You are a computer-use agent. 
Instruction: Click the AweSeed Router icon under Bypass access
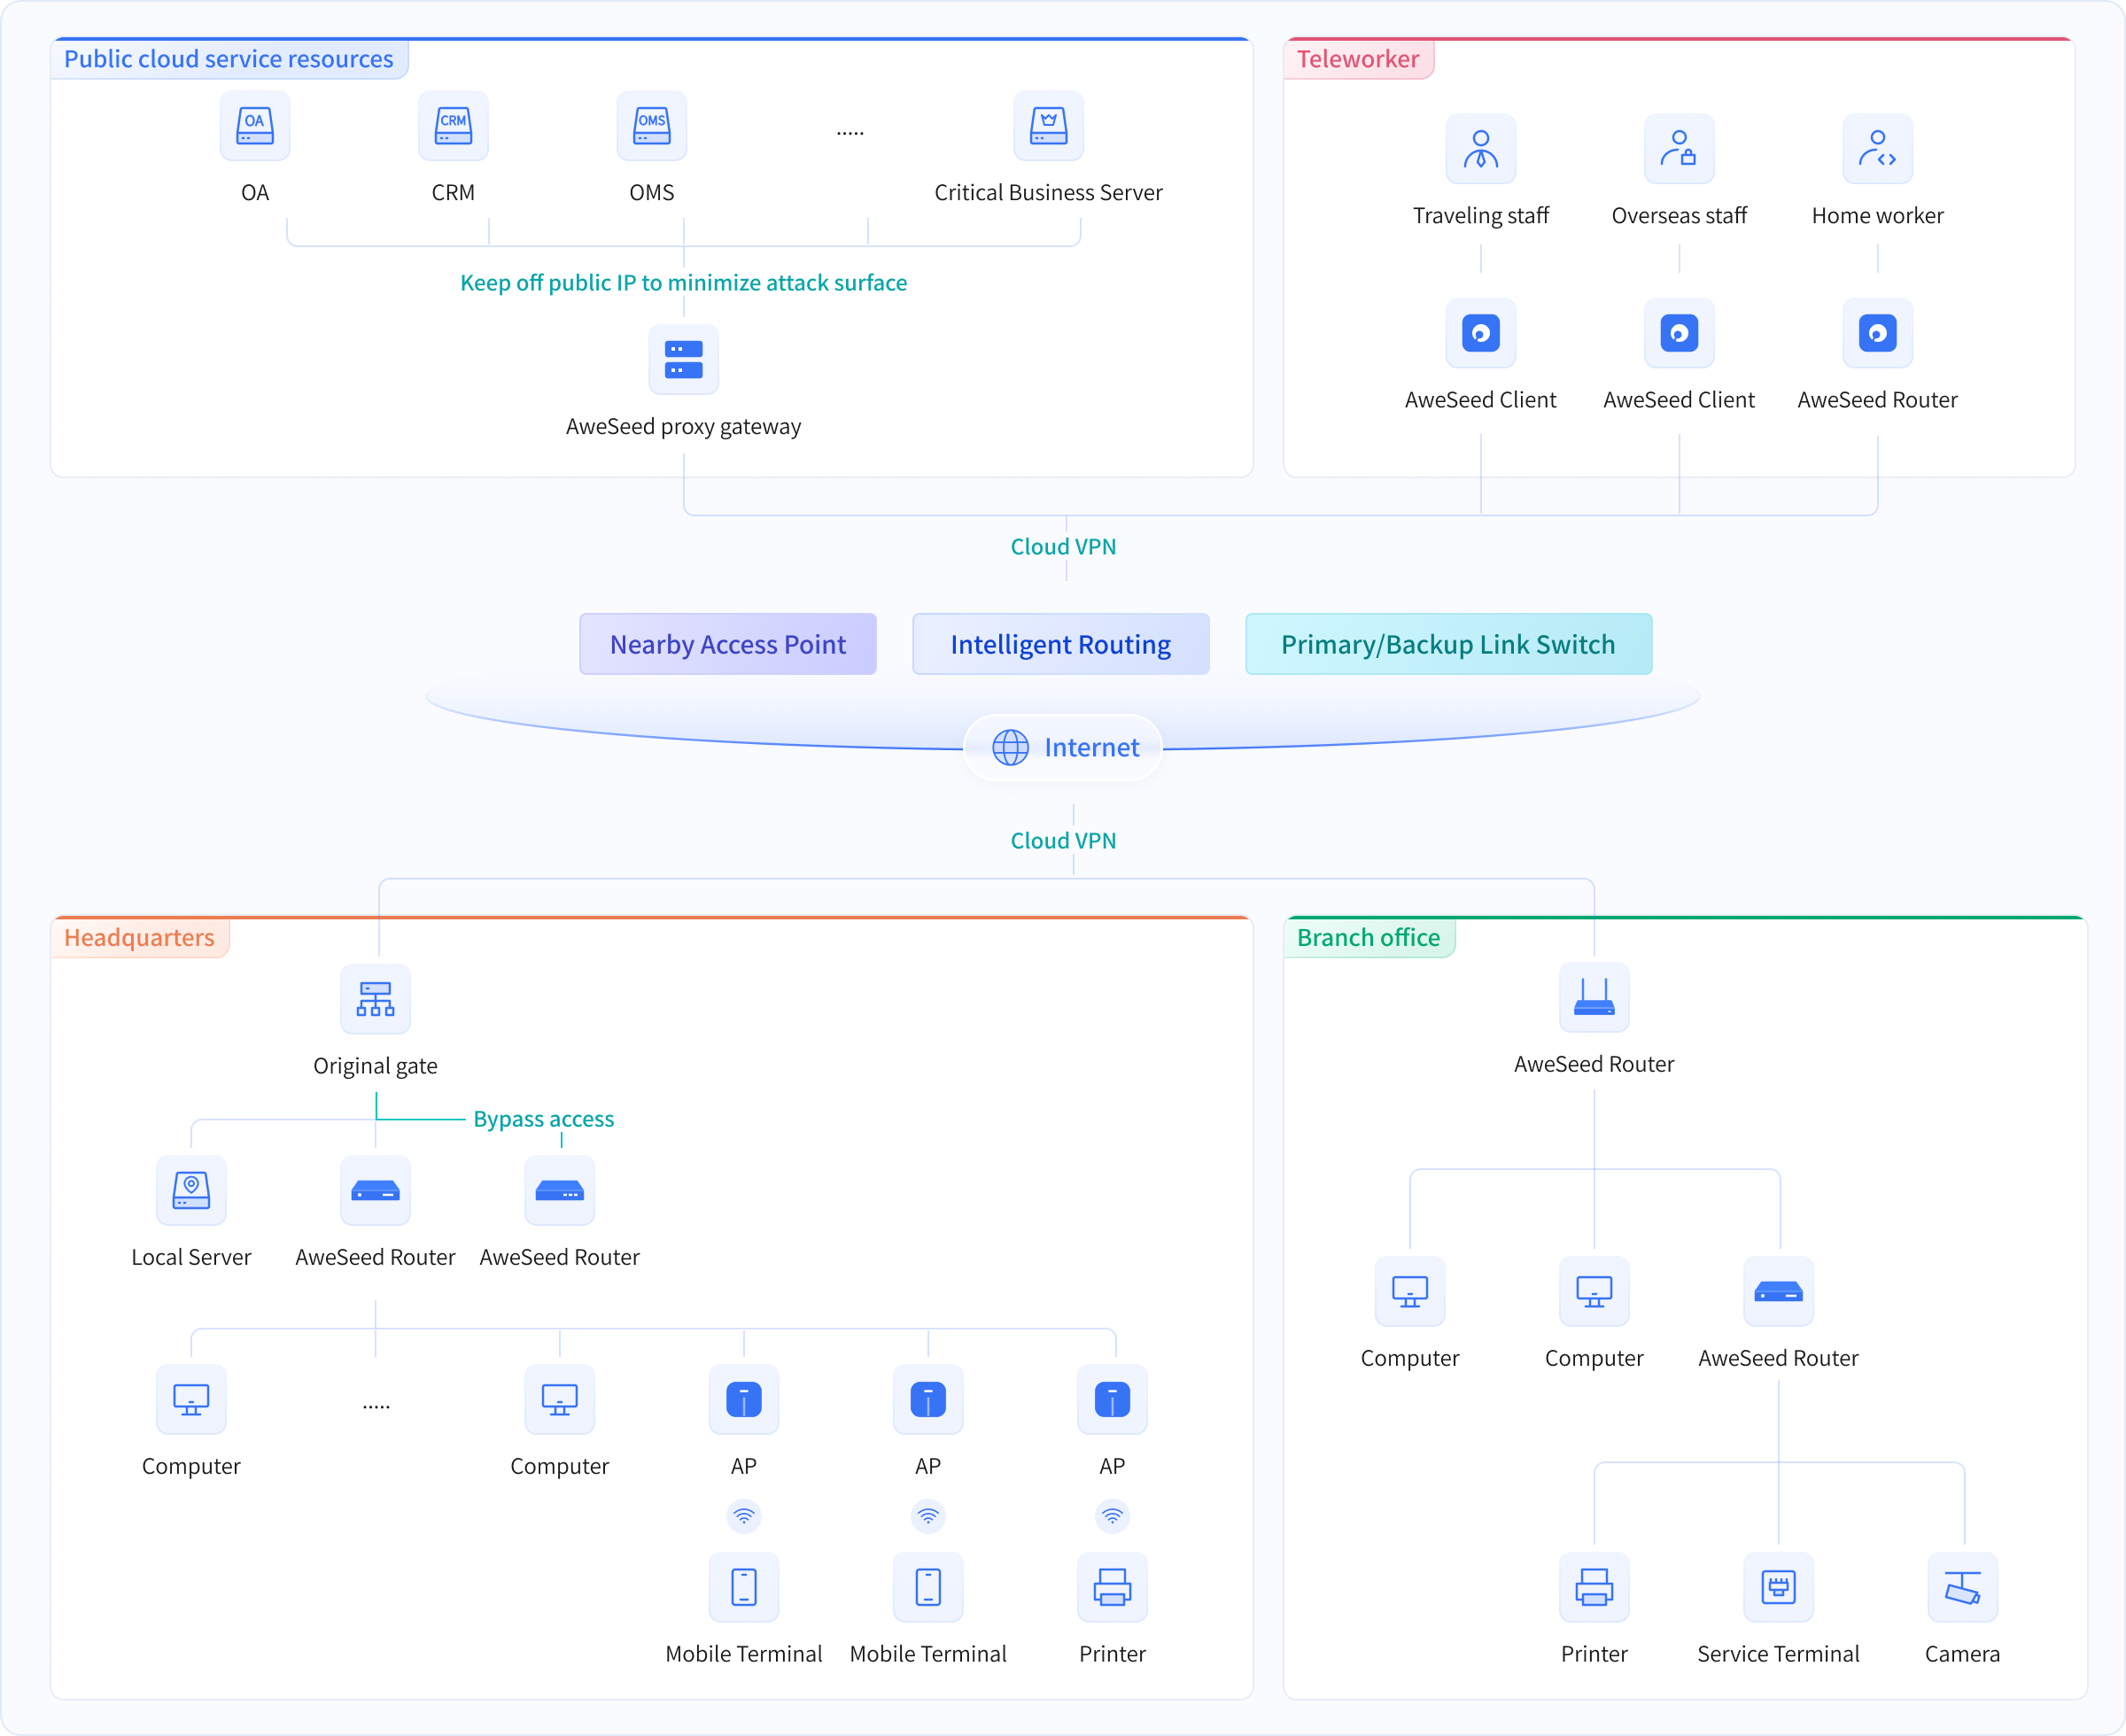559,1191
